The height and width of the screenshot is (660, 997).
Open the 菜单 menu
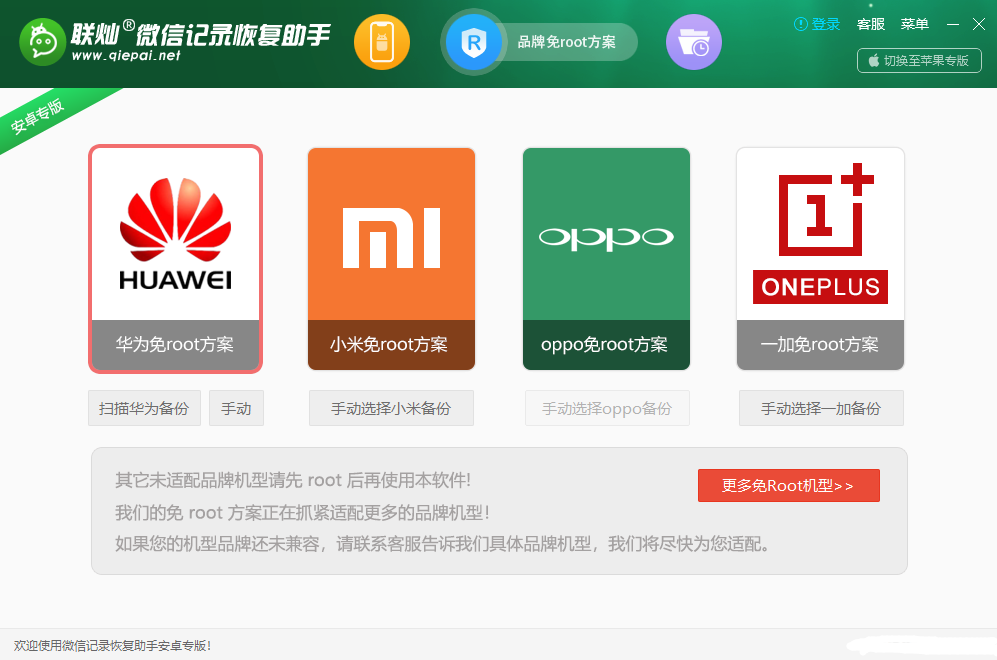point(914,24)
